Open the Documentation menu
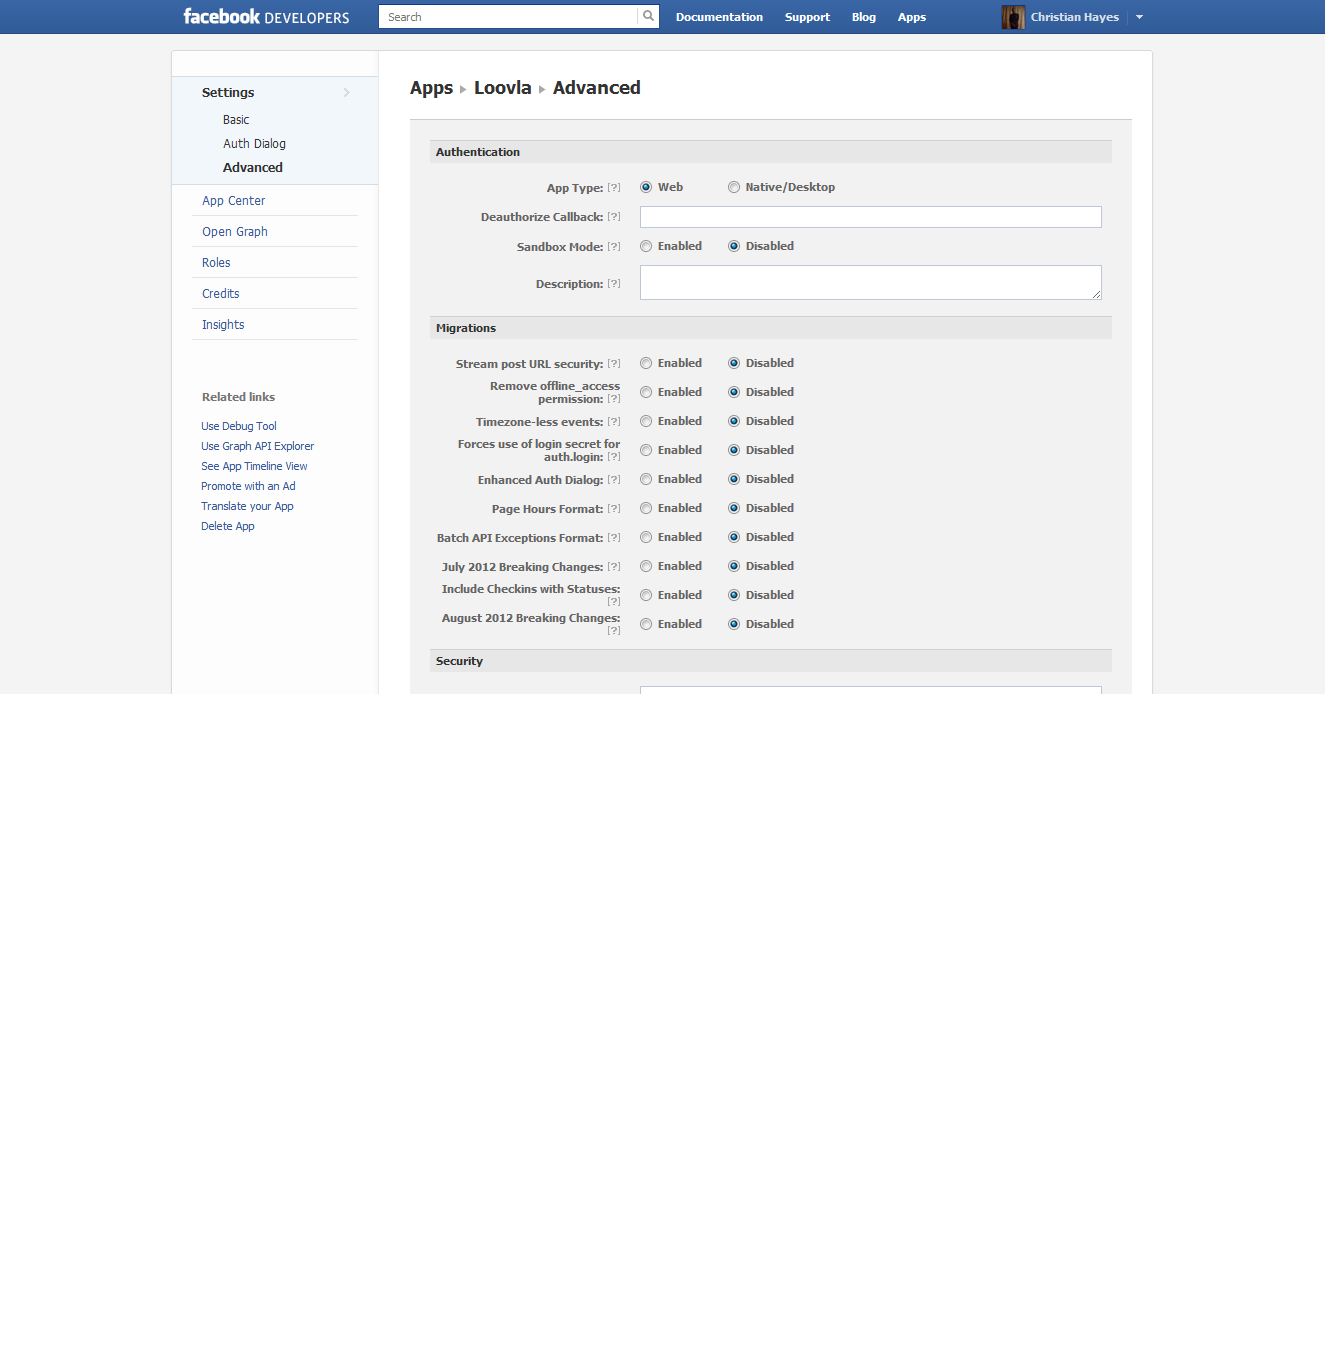The image size is (1325, 1349). pyautogui.click(x=719, y=17)
